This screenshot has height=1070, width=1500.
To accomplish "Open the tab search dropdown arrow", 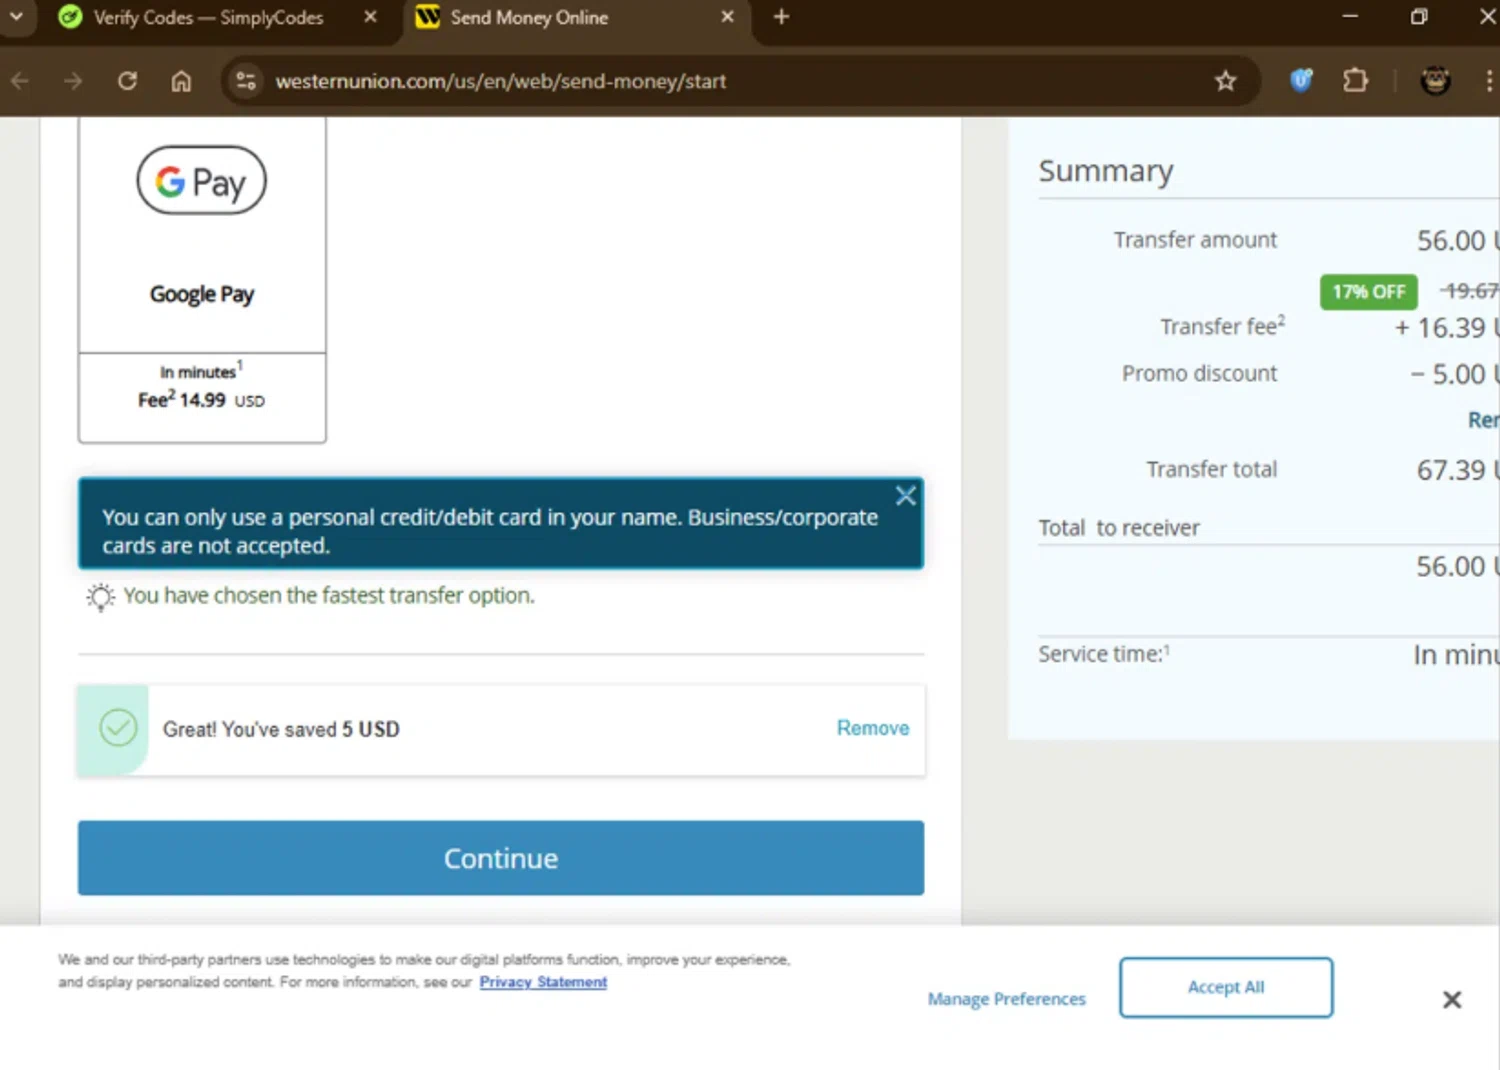I will tap(16, 17).
